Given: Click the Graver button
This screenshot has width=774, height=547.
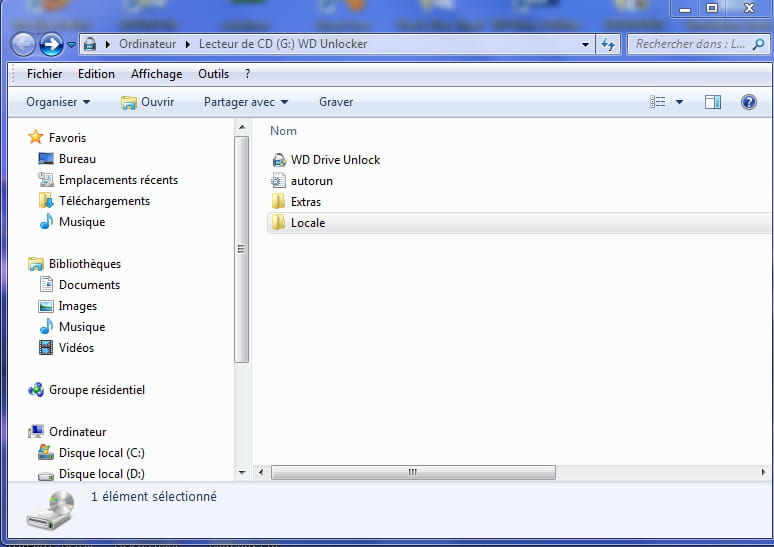Looking at the screenshot, I should click(x=336, y=102).
